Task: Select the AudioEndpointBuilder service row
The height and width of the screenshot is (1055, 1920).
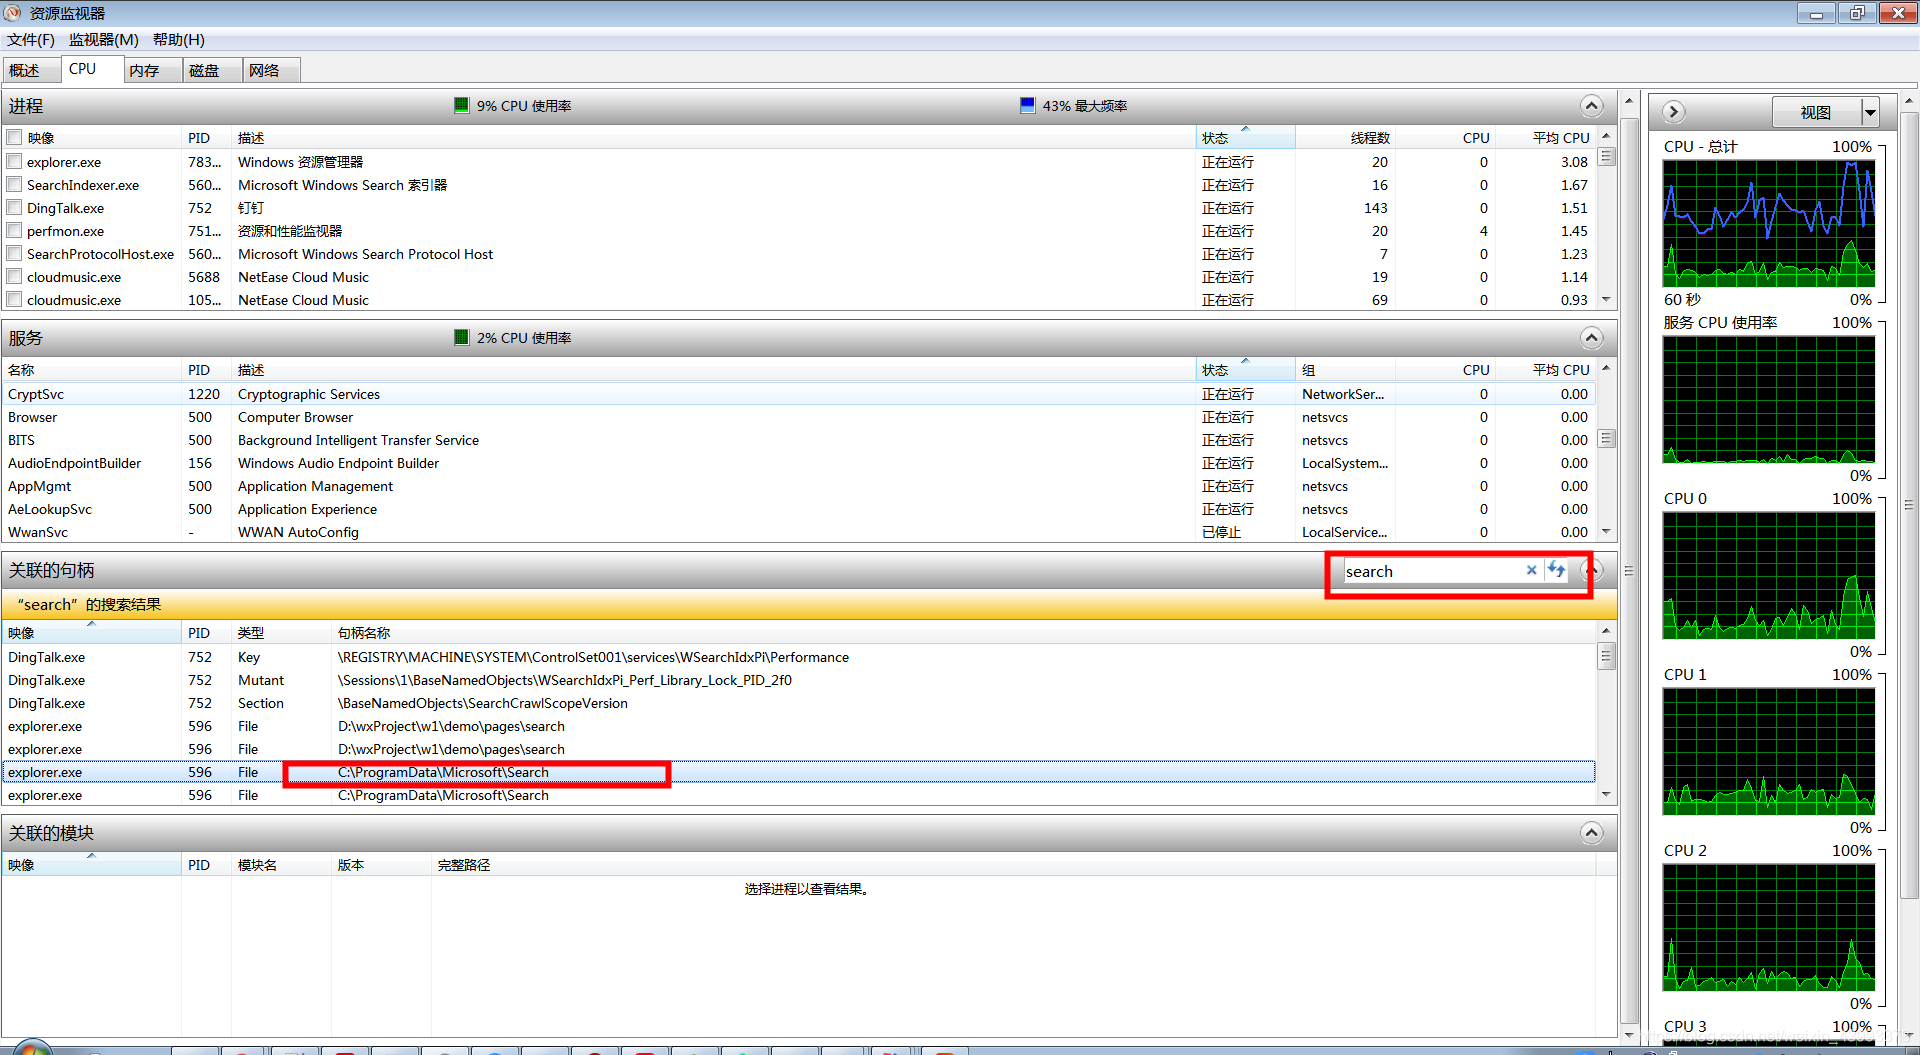Action: click(799, 462)
